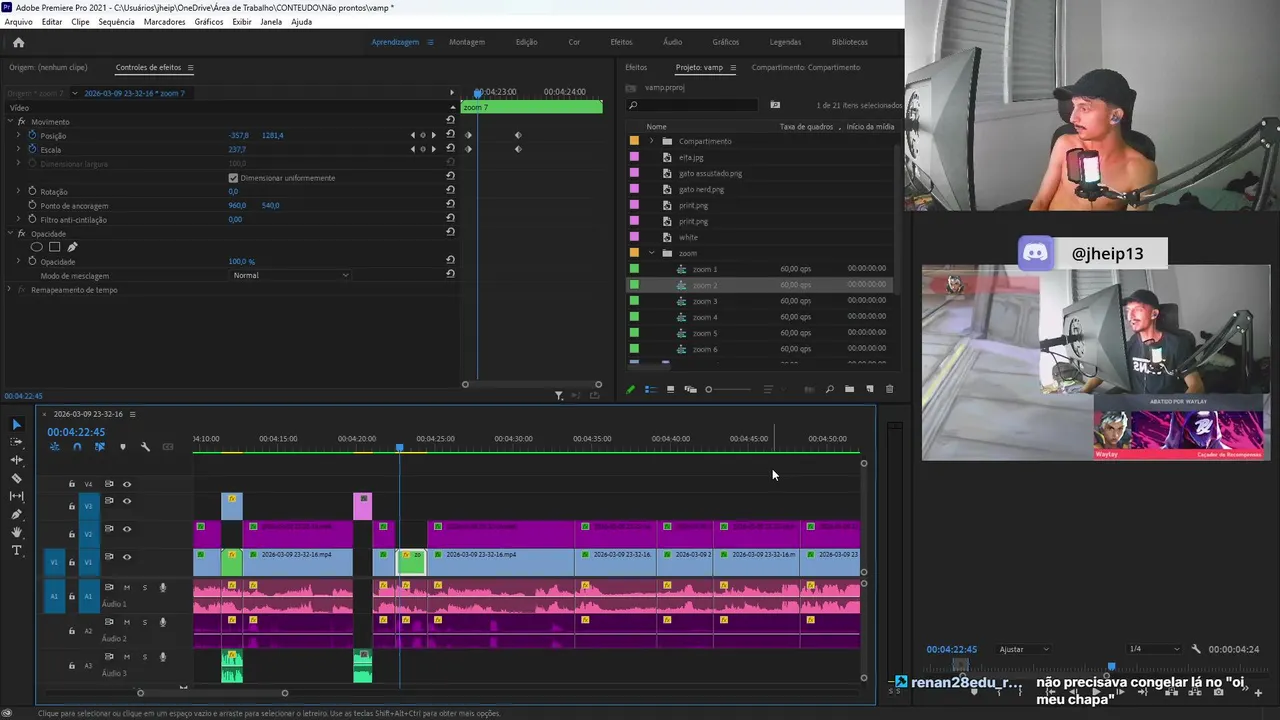Open the Efeitos panel tab
This screenshot has height=720, width=1280.
pos(636,67)
